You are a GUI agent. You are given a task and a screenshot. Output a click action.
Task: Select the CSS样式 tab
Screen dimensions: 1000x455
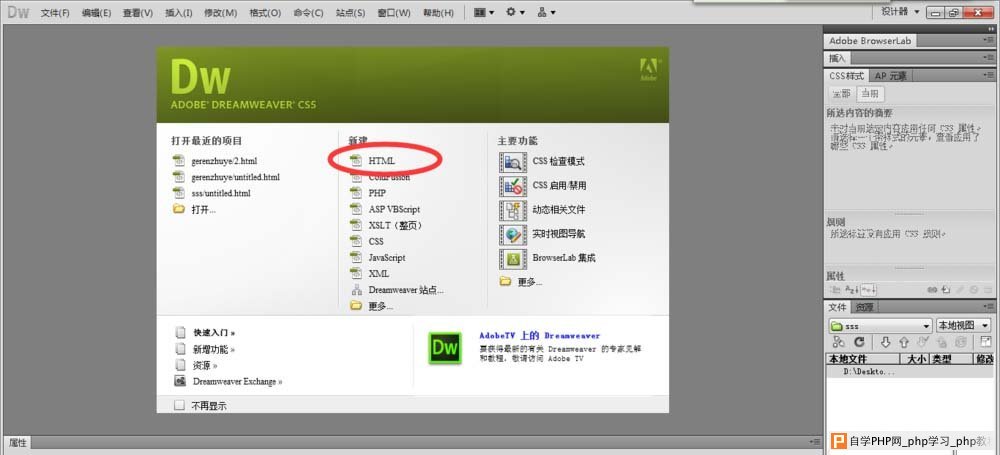[846, 76]
